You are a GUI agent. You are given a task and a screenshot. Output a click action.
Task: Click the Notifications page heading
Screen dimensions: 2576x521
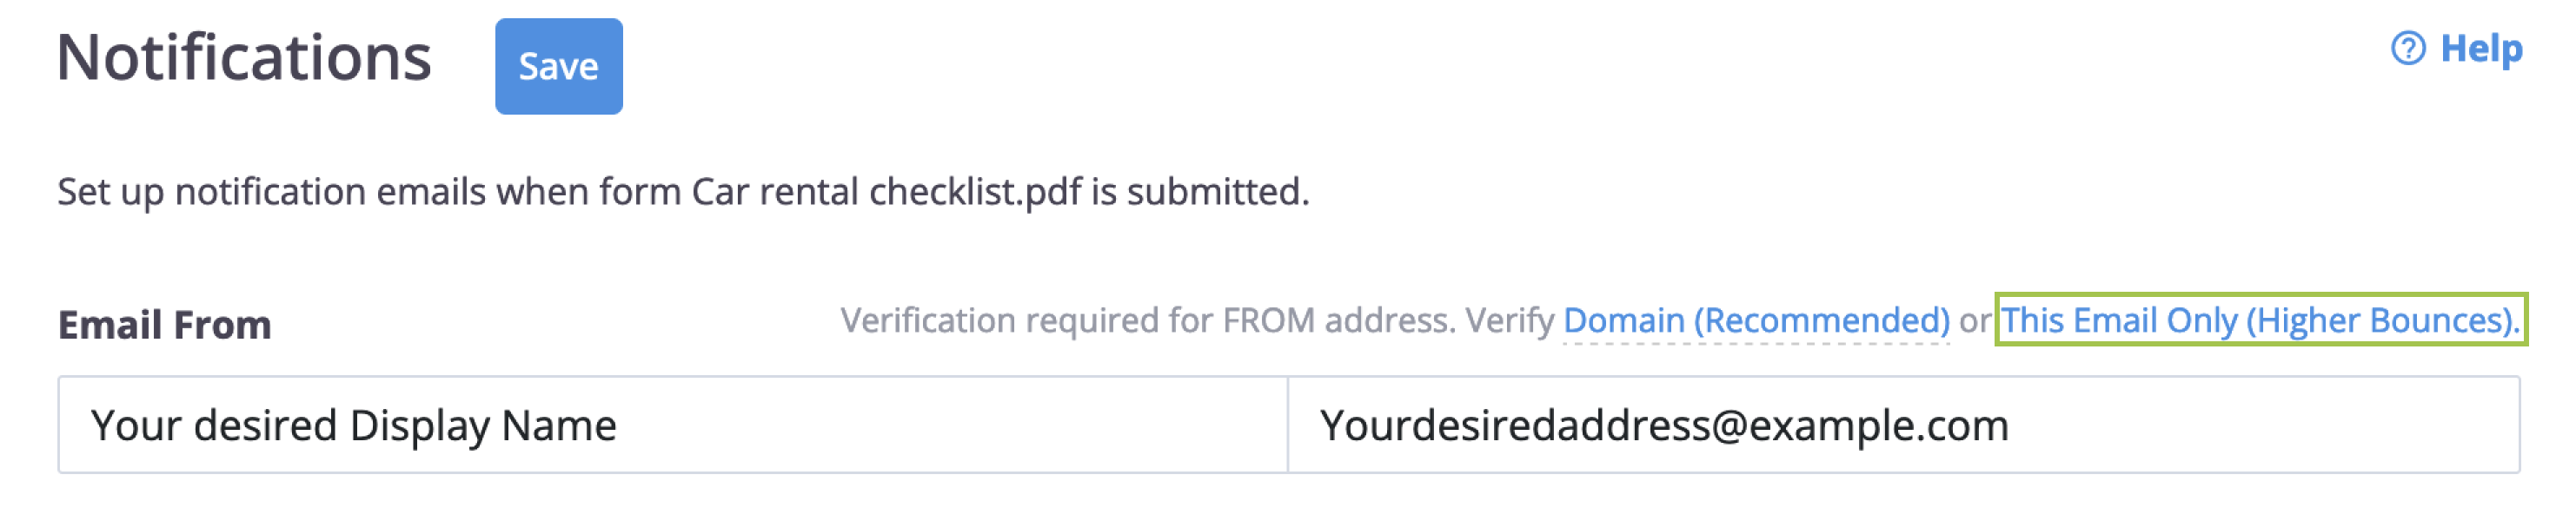[244, 58]
